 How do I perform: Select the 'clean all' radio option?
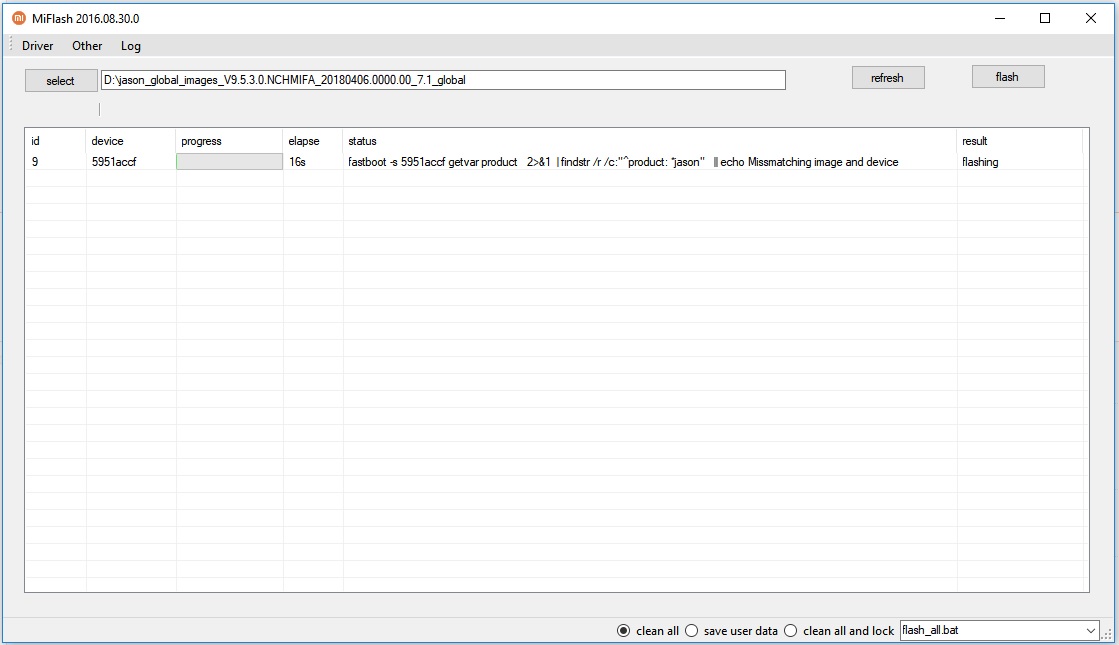pyautogui.click(x=624, y=631)
